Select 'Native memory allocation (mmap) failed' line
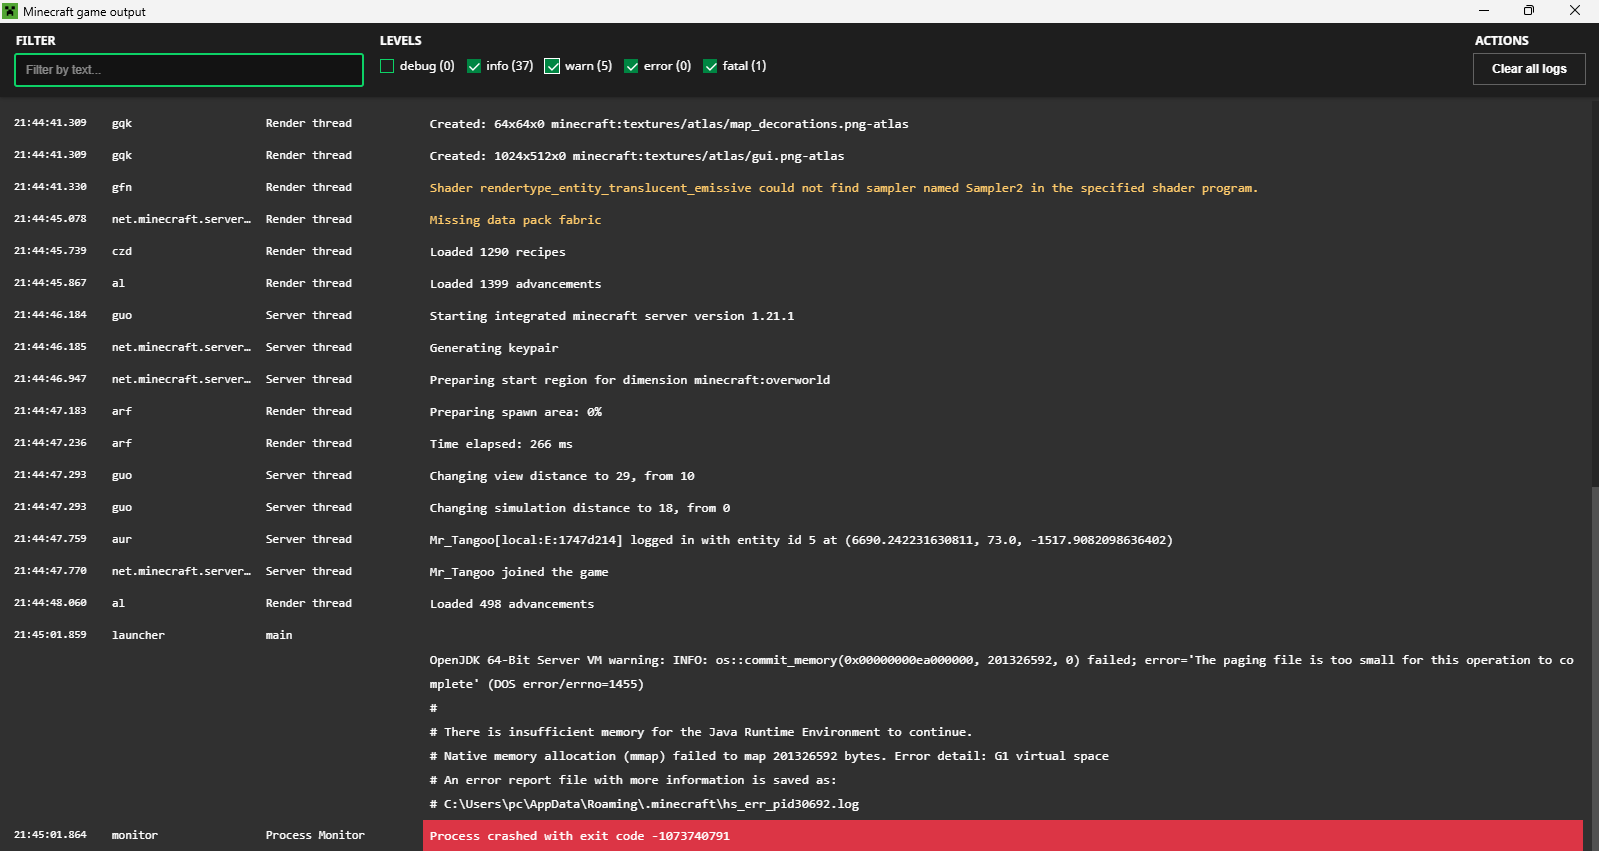 pyautogui.click(x=769, y=756)
